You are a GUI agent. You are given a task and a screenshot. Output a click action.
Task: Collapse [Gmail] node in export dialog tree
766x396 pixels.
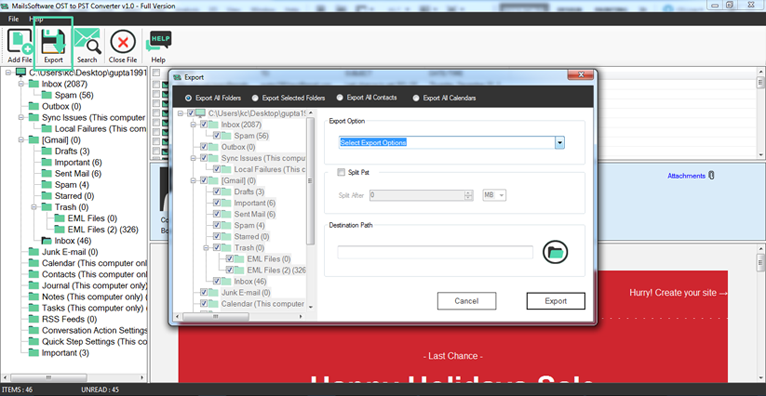tap(193, 181)
